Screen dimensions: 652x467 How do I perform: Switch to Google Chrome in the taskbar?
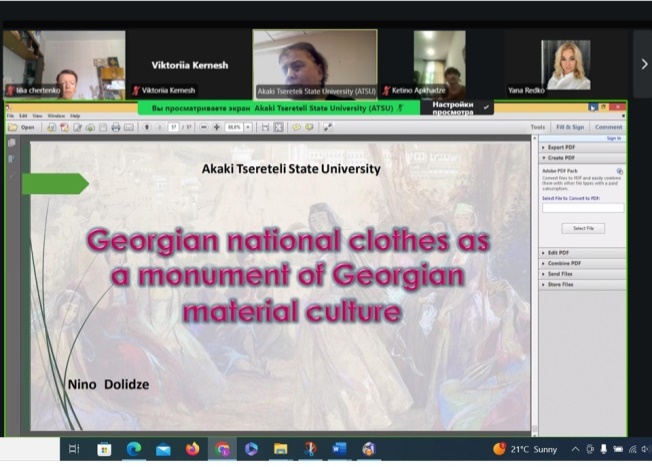pyautogui.click(x=222, y=449)
